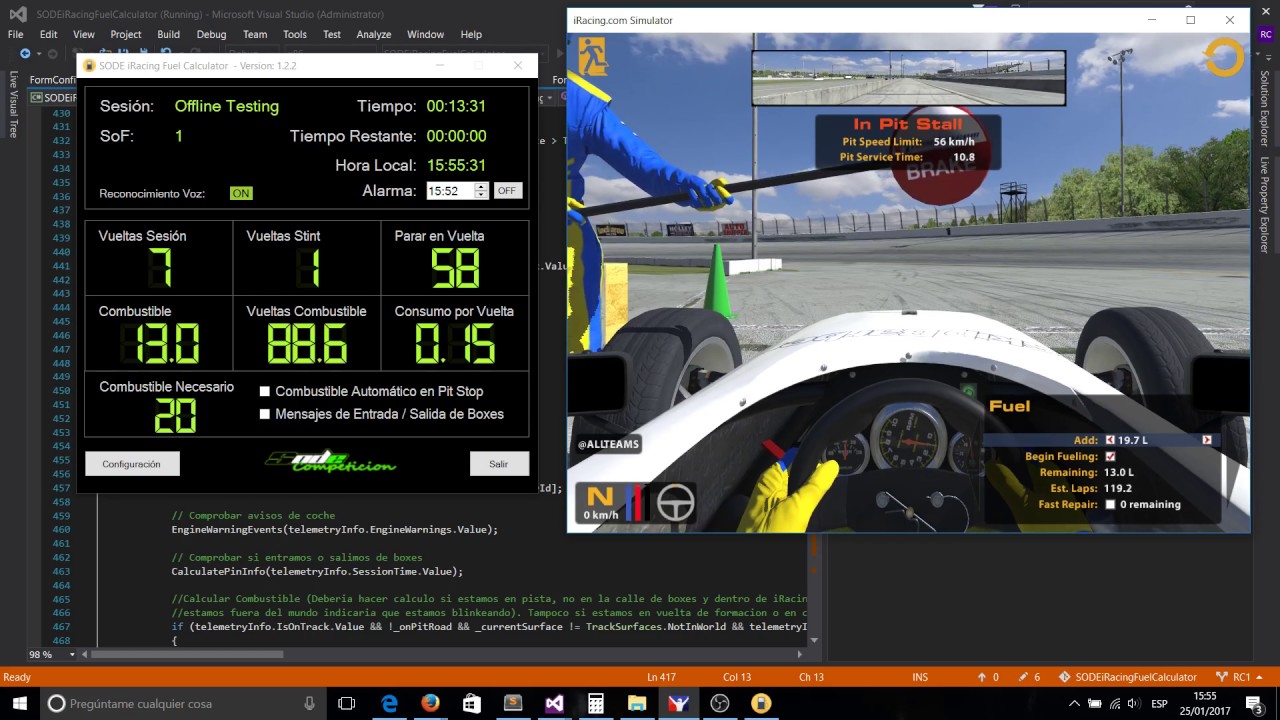This screenshot has width=1280, height=720.
Task: Open the Window menu
Action: (x=425, y=34)
